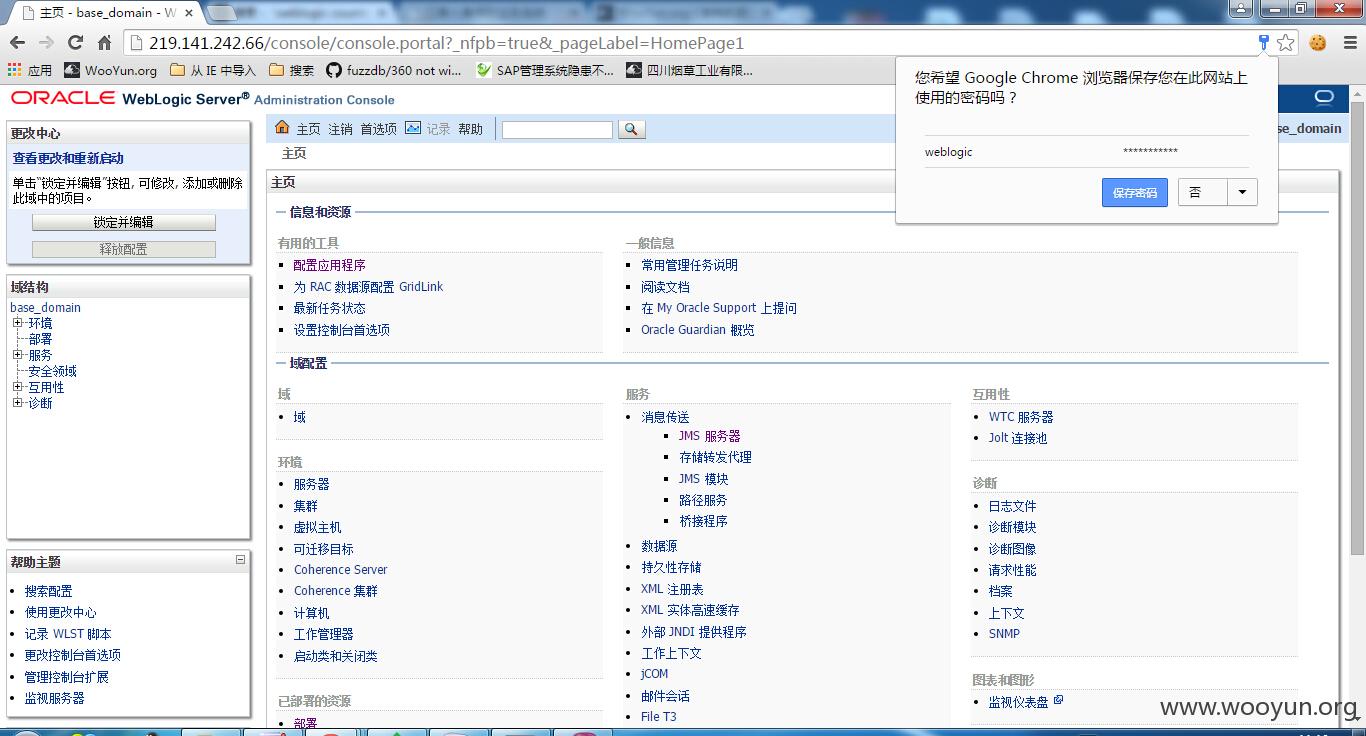Image resolution: width=1366 pixels, height=736 pixels.
Task: Open 域 link under 域配置
Action: (299, 417)
